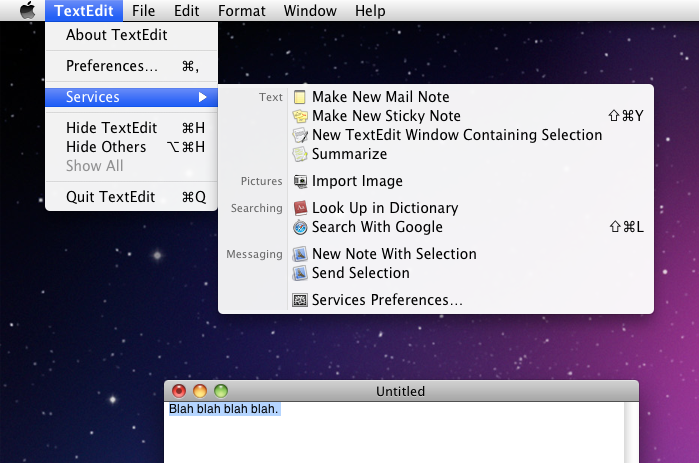Click the Dictionary icon beside Look Up in Dictionary
This screenshot has width=699, height=463.
pyautogui.click(x=300, y=208)
